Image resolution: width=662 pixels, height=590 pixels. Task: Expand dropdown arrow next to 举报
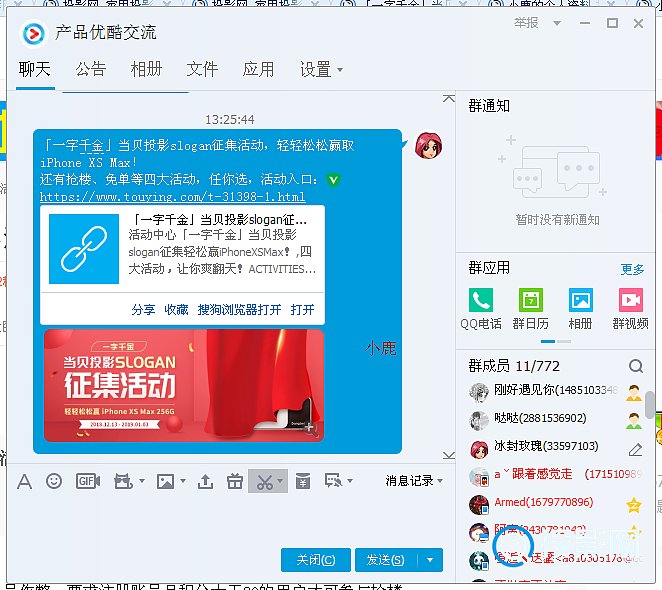click(557, 23)
